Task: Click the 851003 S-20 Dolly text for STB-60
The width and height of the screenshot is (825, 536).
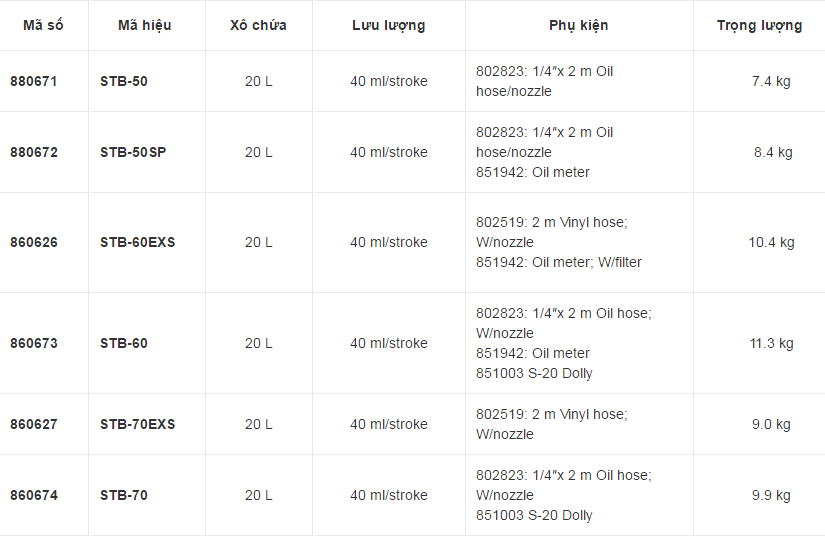Action: 534,373
